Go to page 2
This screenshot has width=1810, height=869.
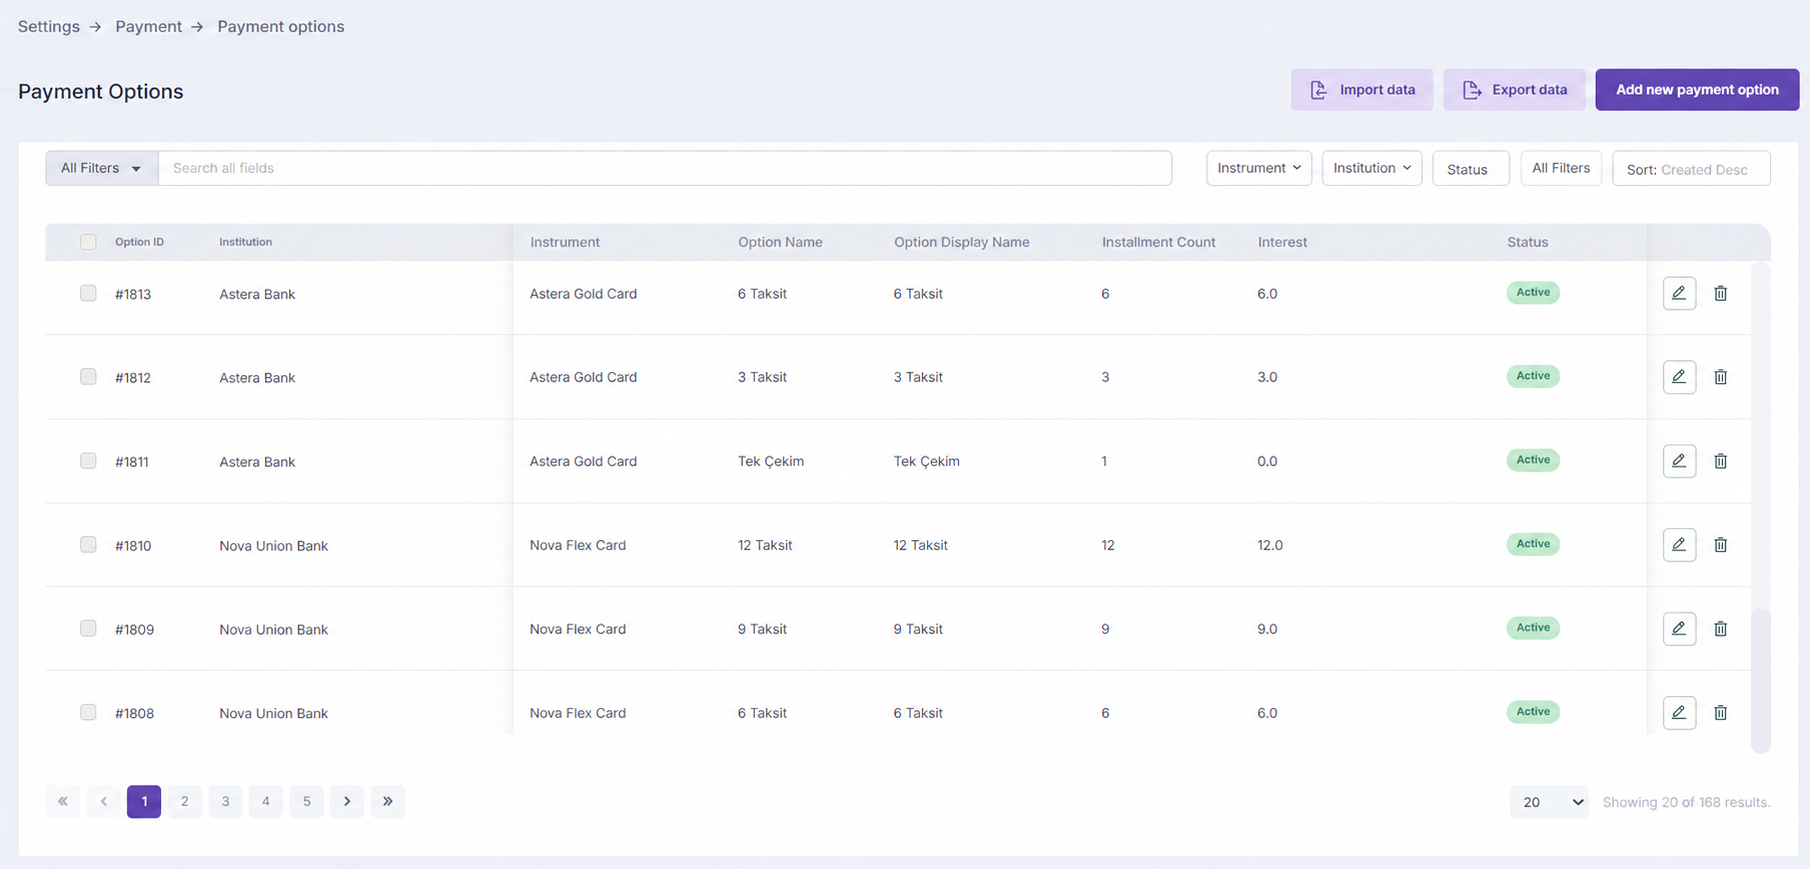185,801
